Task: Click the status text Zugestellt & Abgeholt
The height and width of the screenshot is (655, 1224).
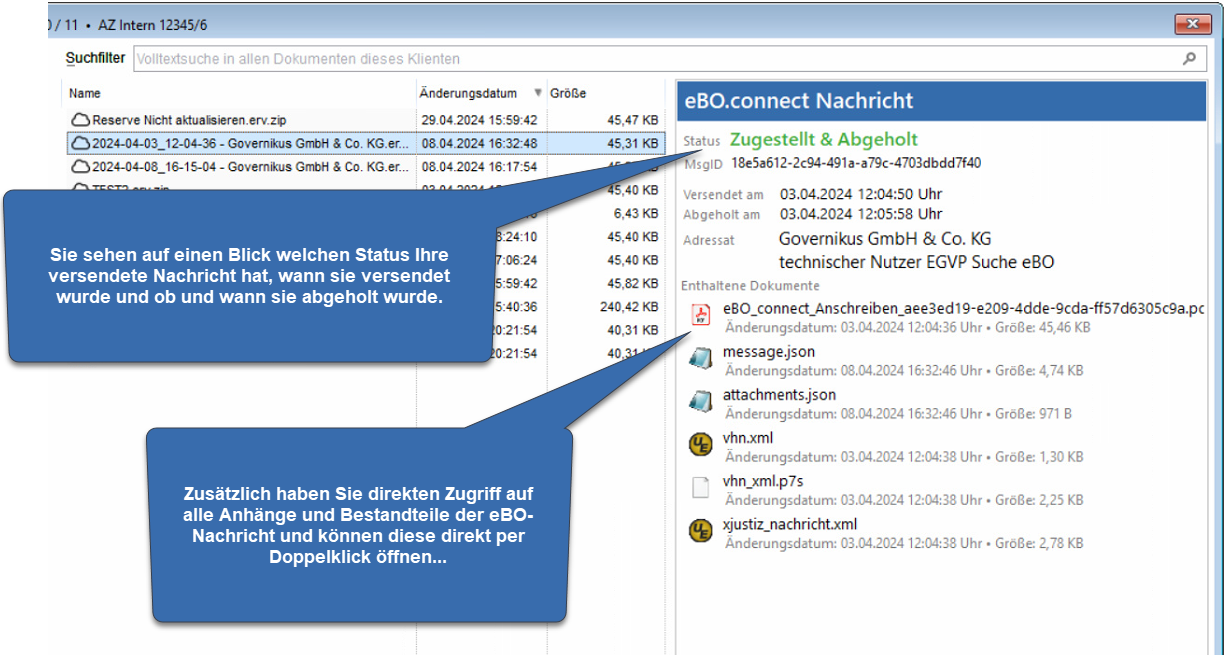Action: tap(824, 140)
